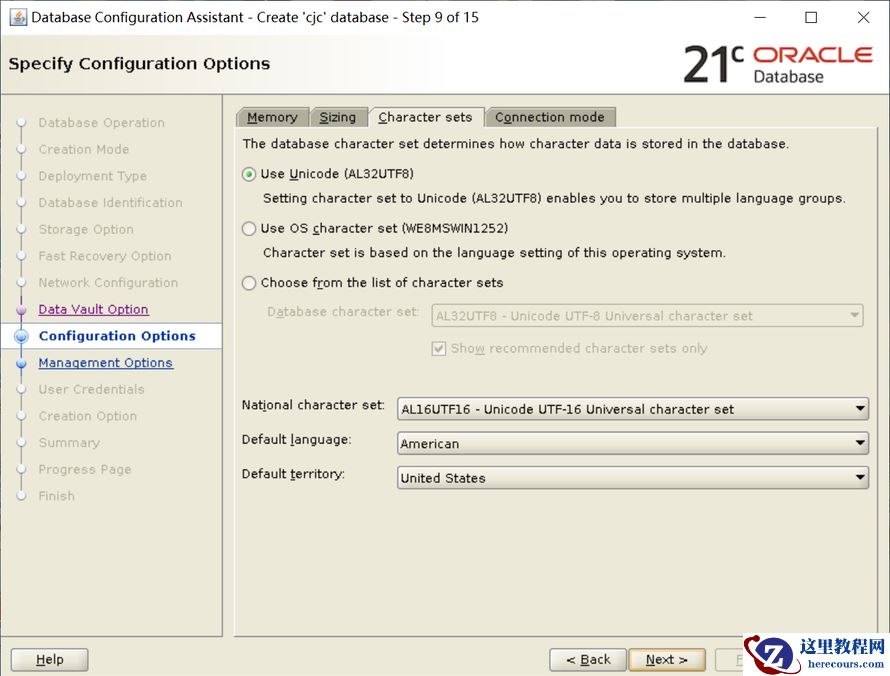This screenshot has width=890, height=676.
Task: Open the Management Options step link
Action: (106, 363)
